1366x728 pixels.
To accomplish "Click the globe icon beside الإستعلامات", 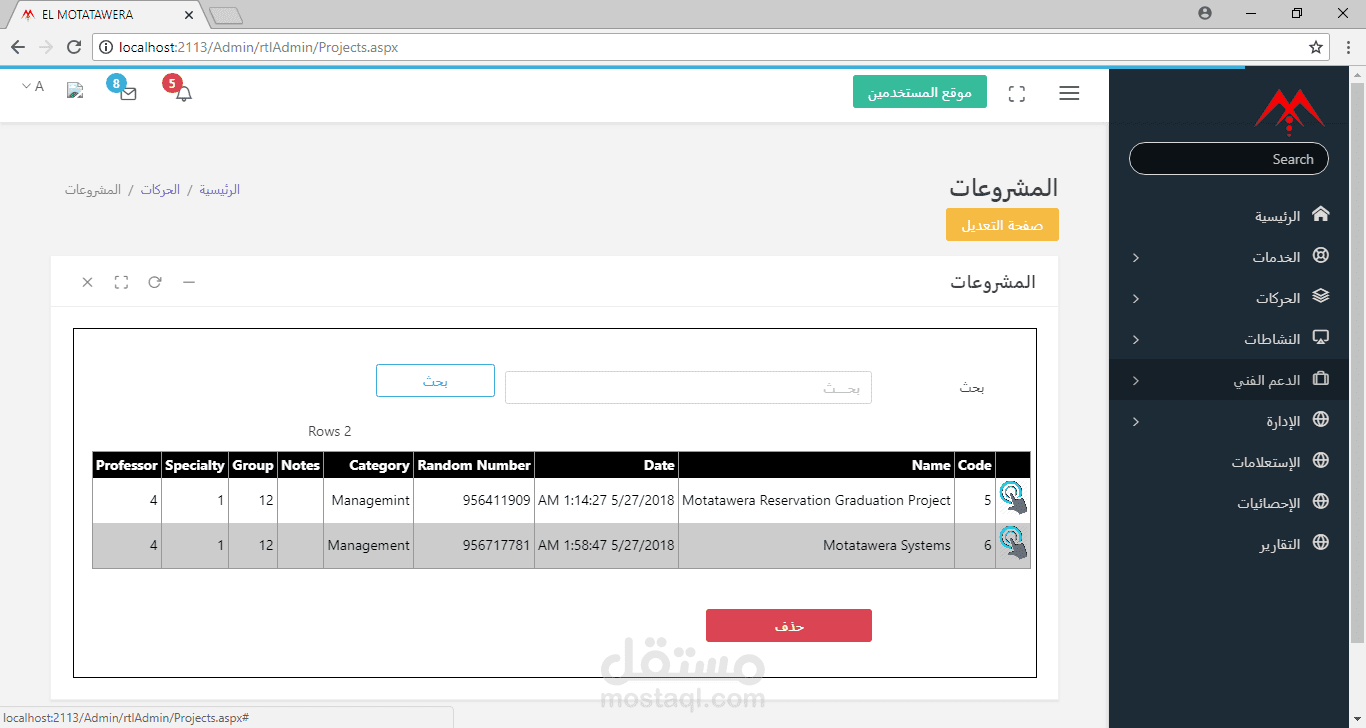I will (1321, 460).
